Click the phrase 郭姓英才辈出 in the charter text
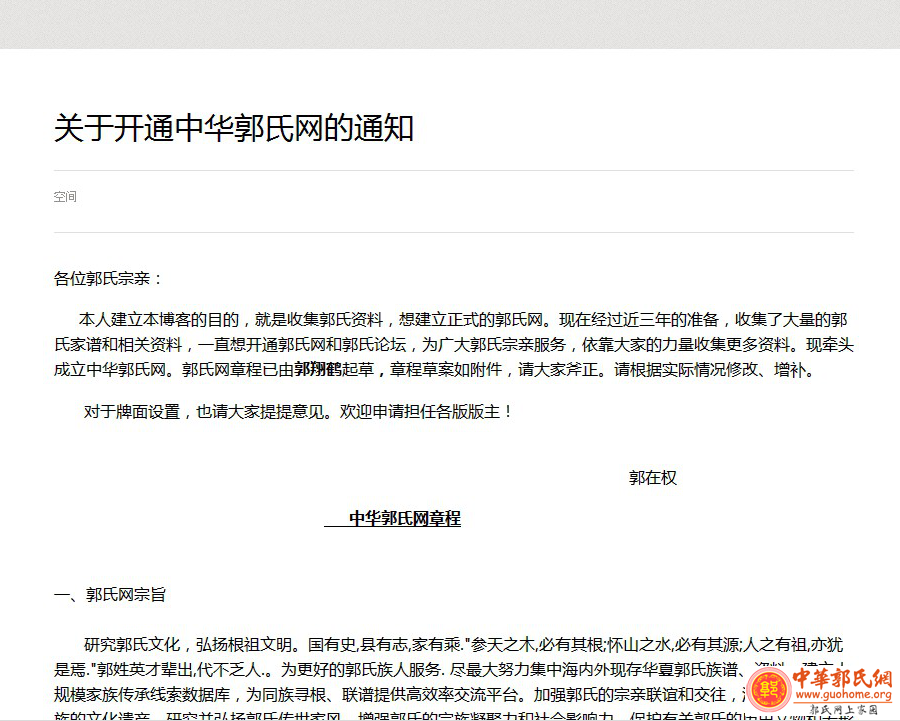 coord(147,670)
